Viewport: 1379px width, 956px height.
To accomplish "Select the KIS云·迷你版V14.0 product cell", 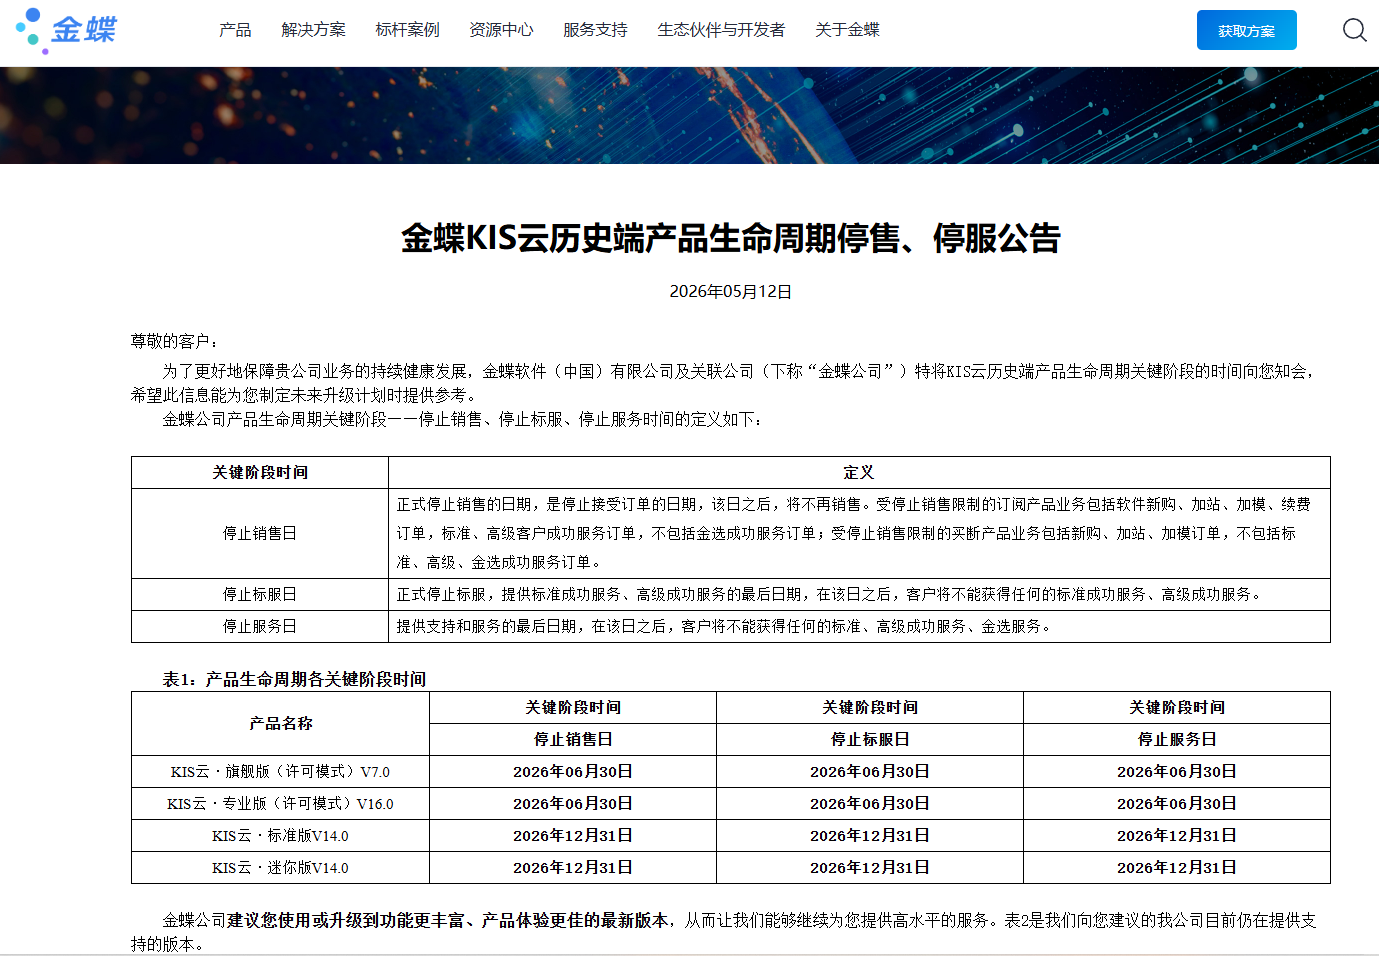I will 280,867.
